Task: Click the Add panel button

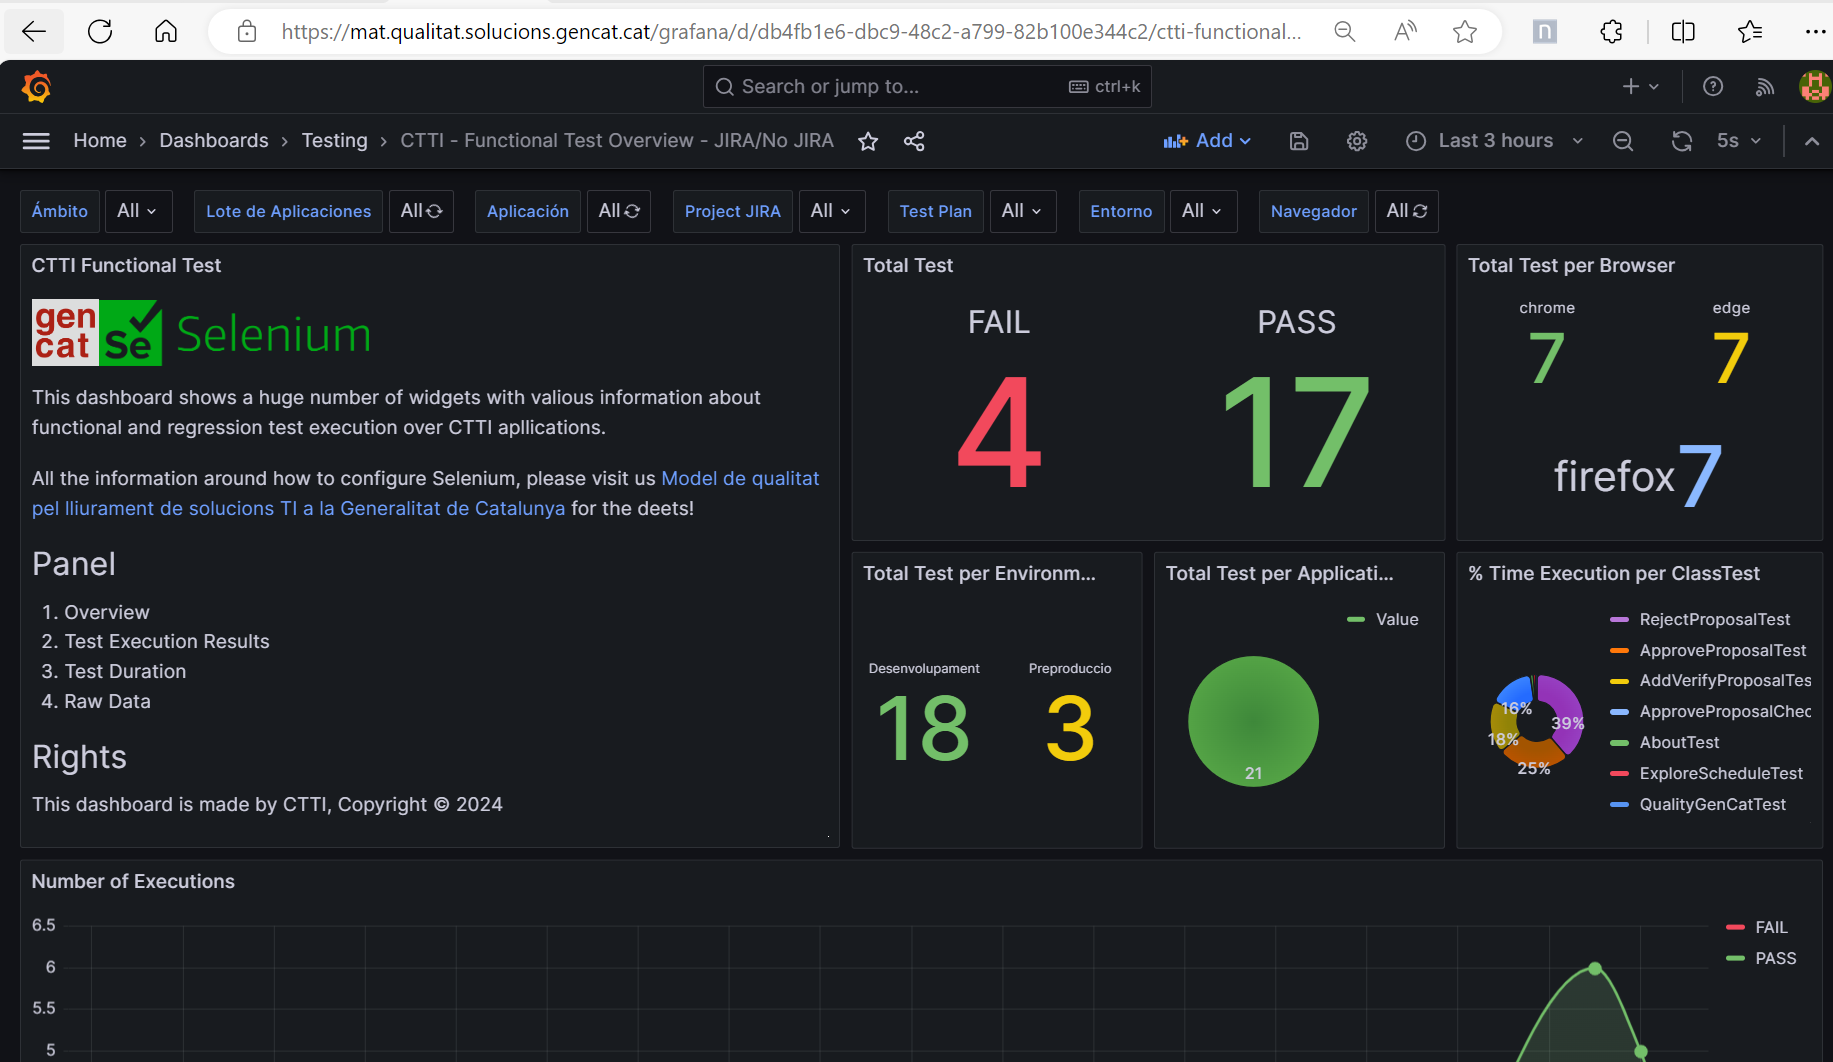Action: (1208, 141)
